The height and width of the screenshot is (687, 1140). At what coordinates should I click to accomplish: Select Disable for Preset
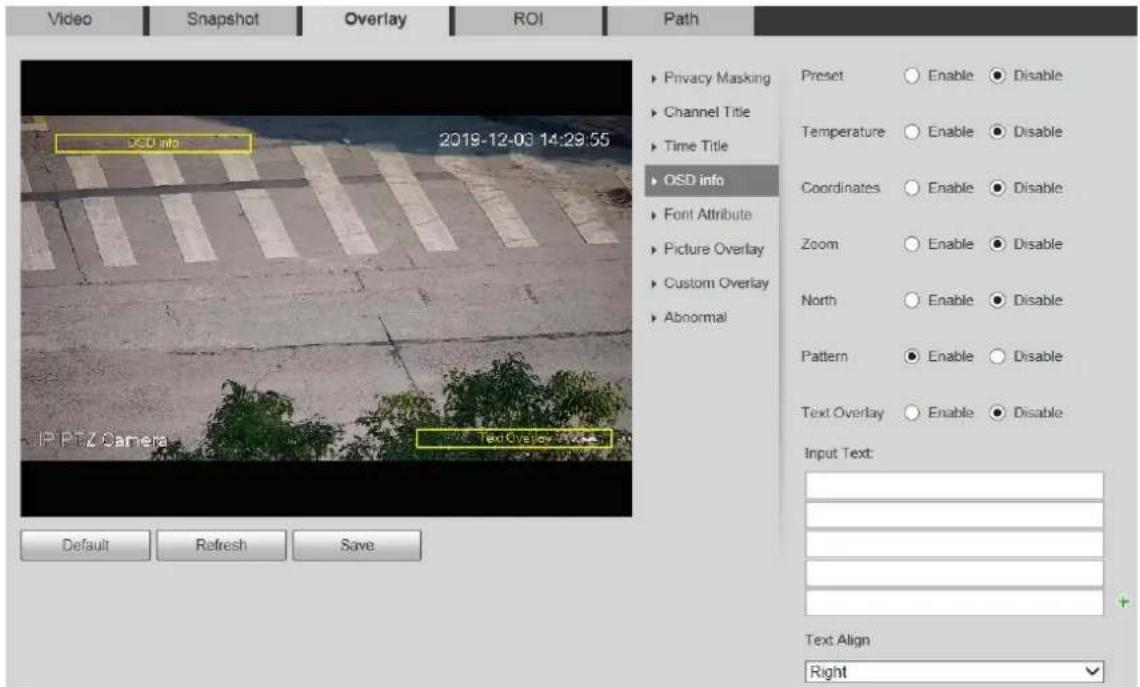click(x=998, y=76)
